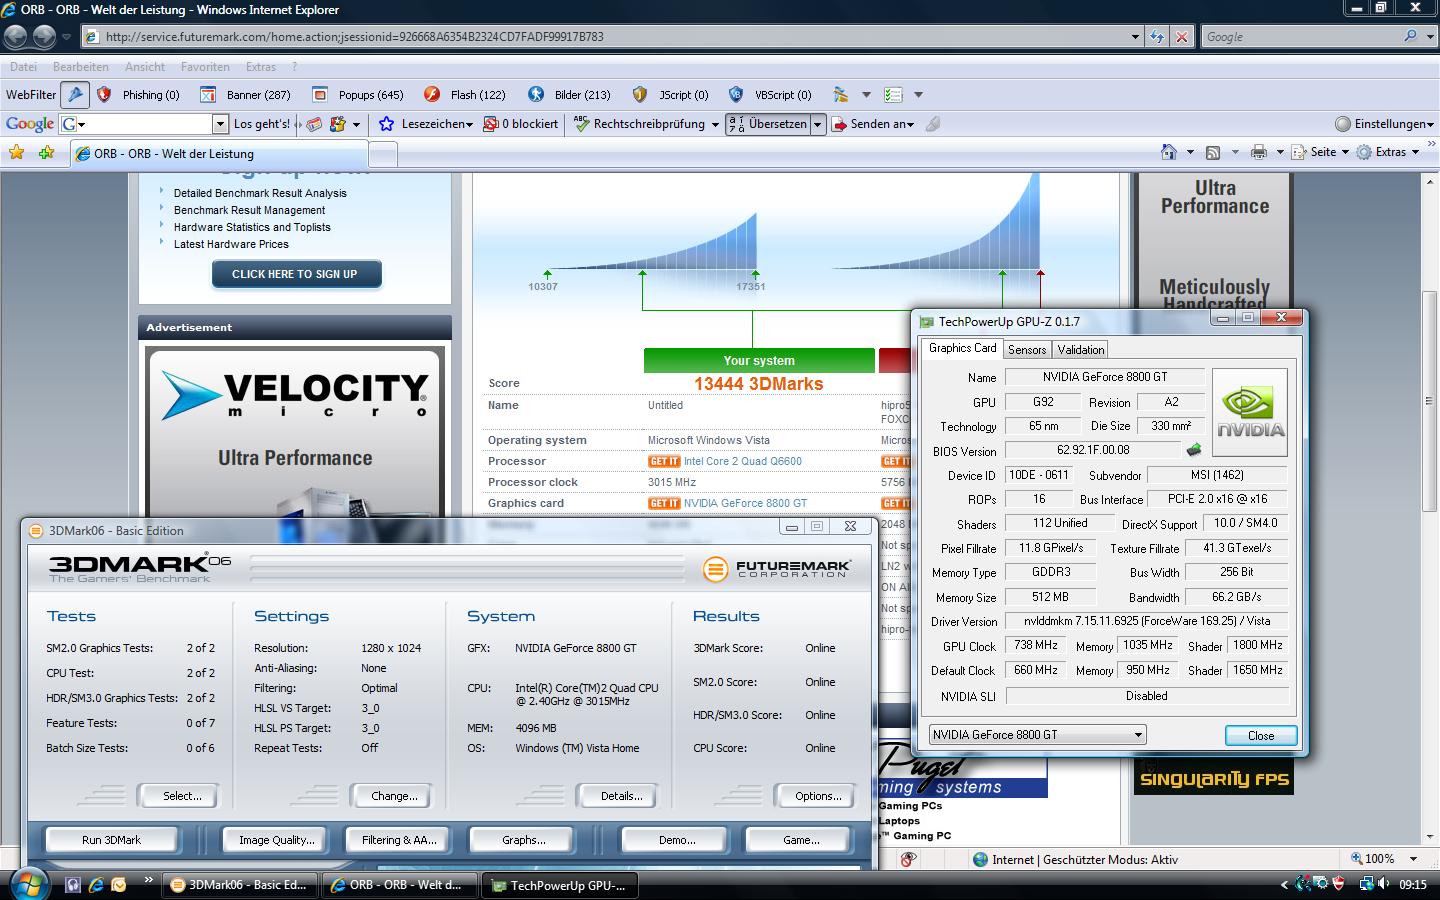Open the Favoriten menu

coord(205,67)
